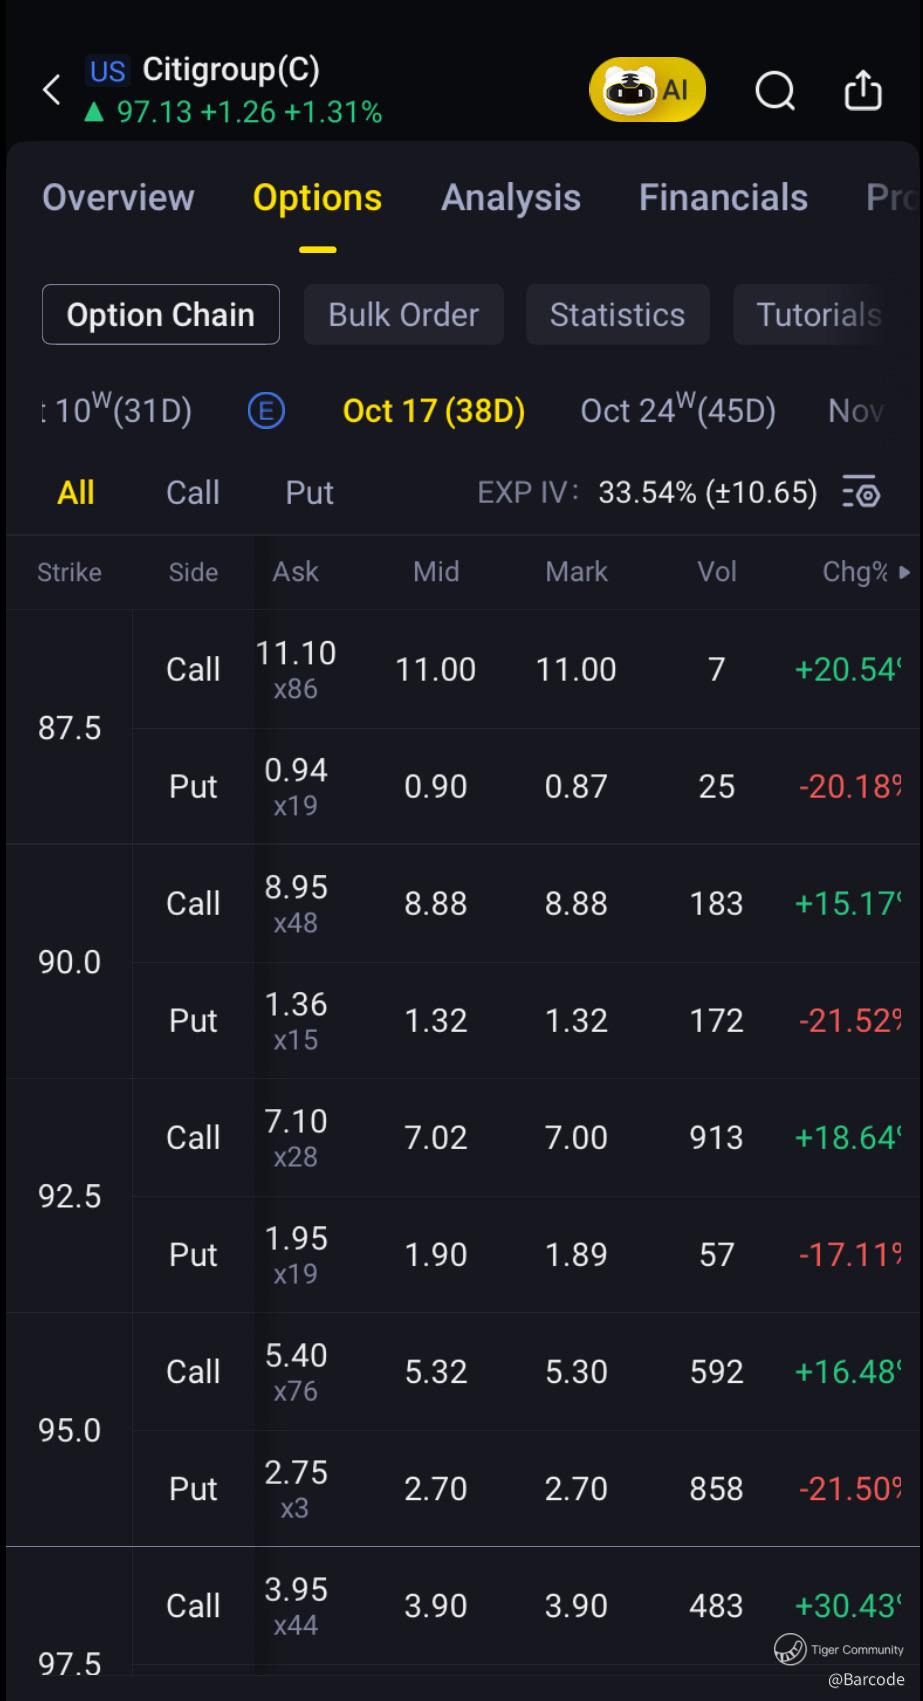Tap the search magnifier icon
This screenshot has height=1701, width=923.
pyautogui.click(x=775, y=91)
